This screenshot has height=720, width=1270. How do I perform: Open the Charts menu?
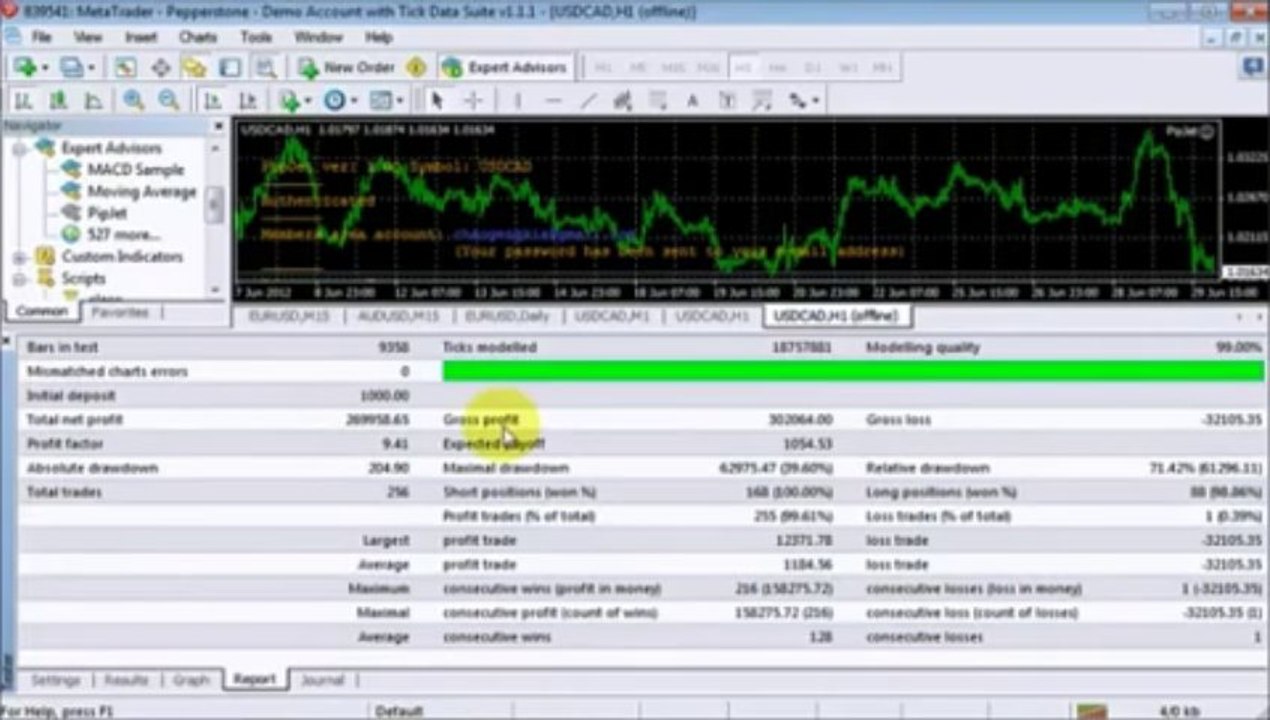[x=197, y=37]
